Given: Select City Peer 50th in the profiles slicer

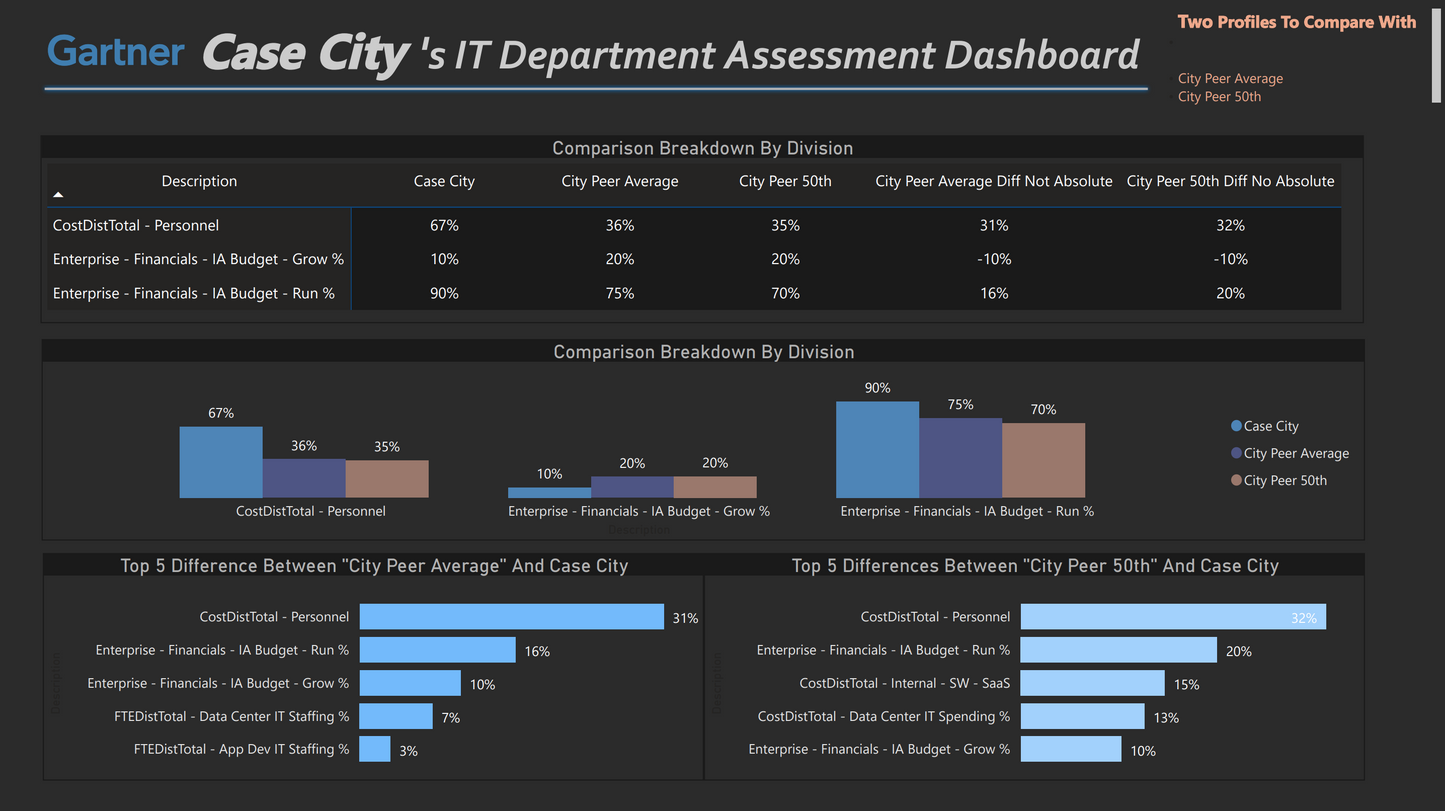Looking at the screenshot, I should tap(1219, 97).
